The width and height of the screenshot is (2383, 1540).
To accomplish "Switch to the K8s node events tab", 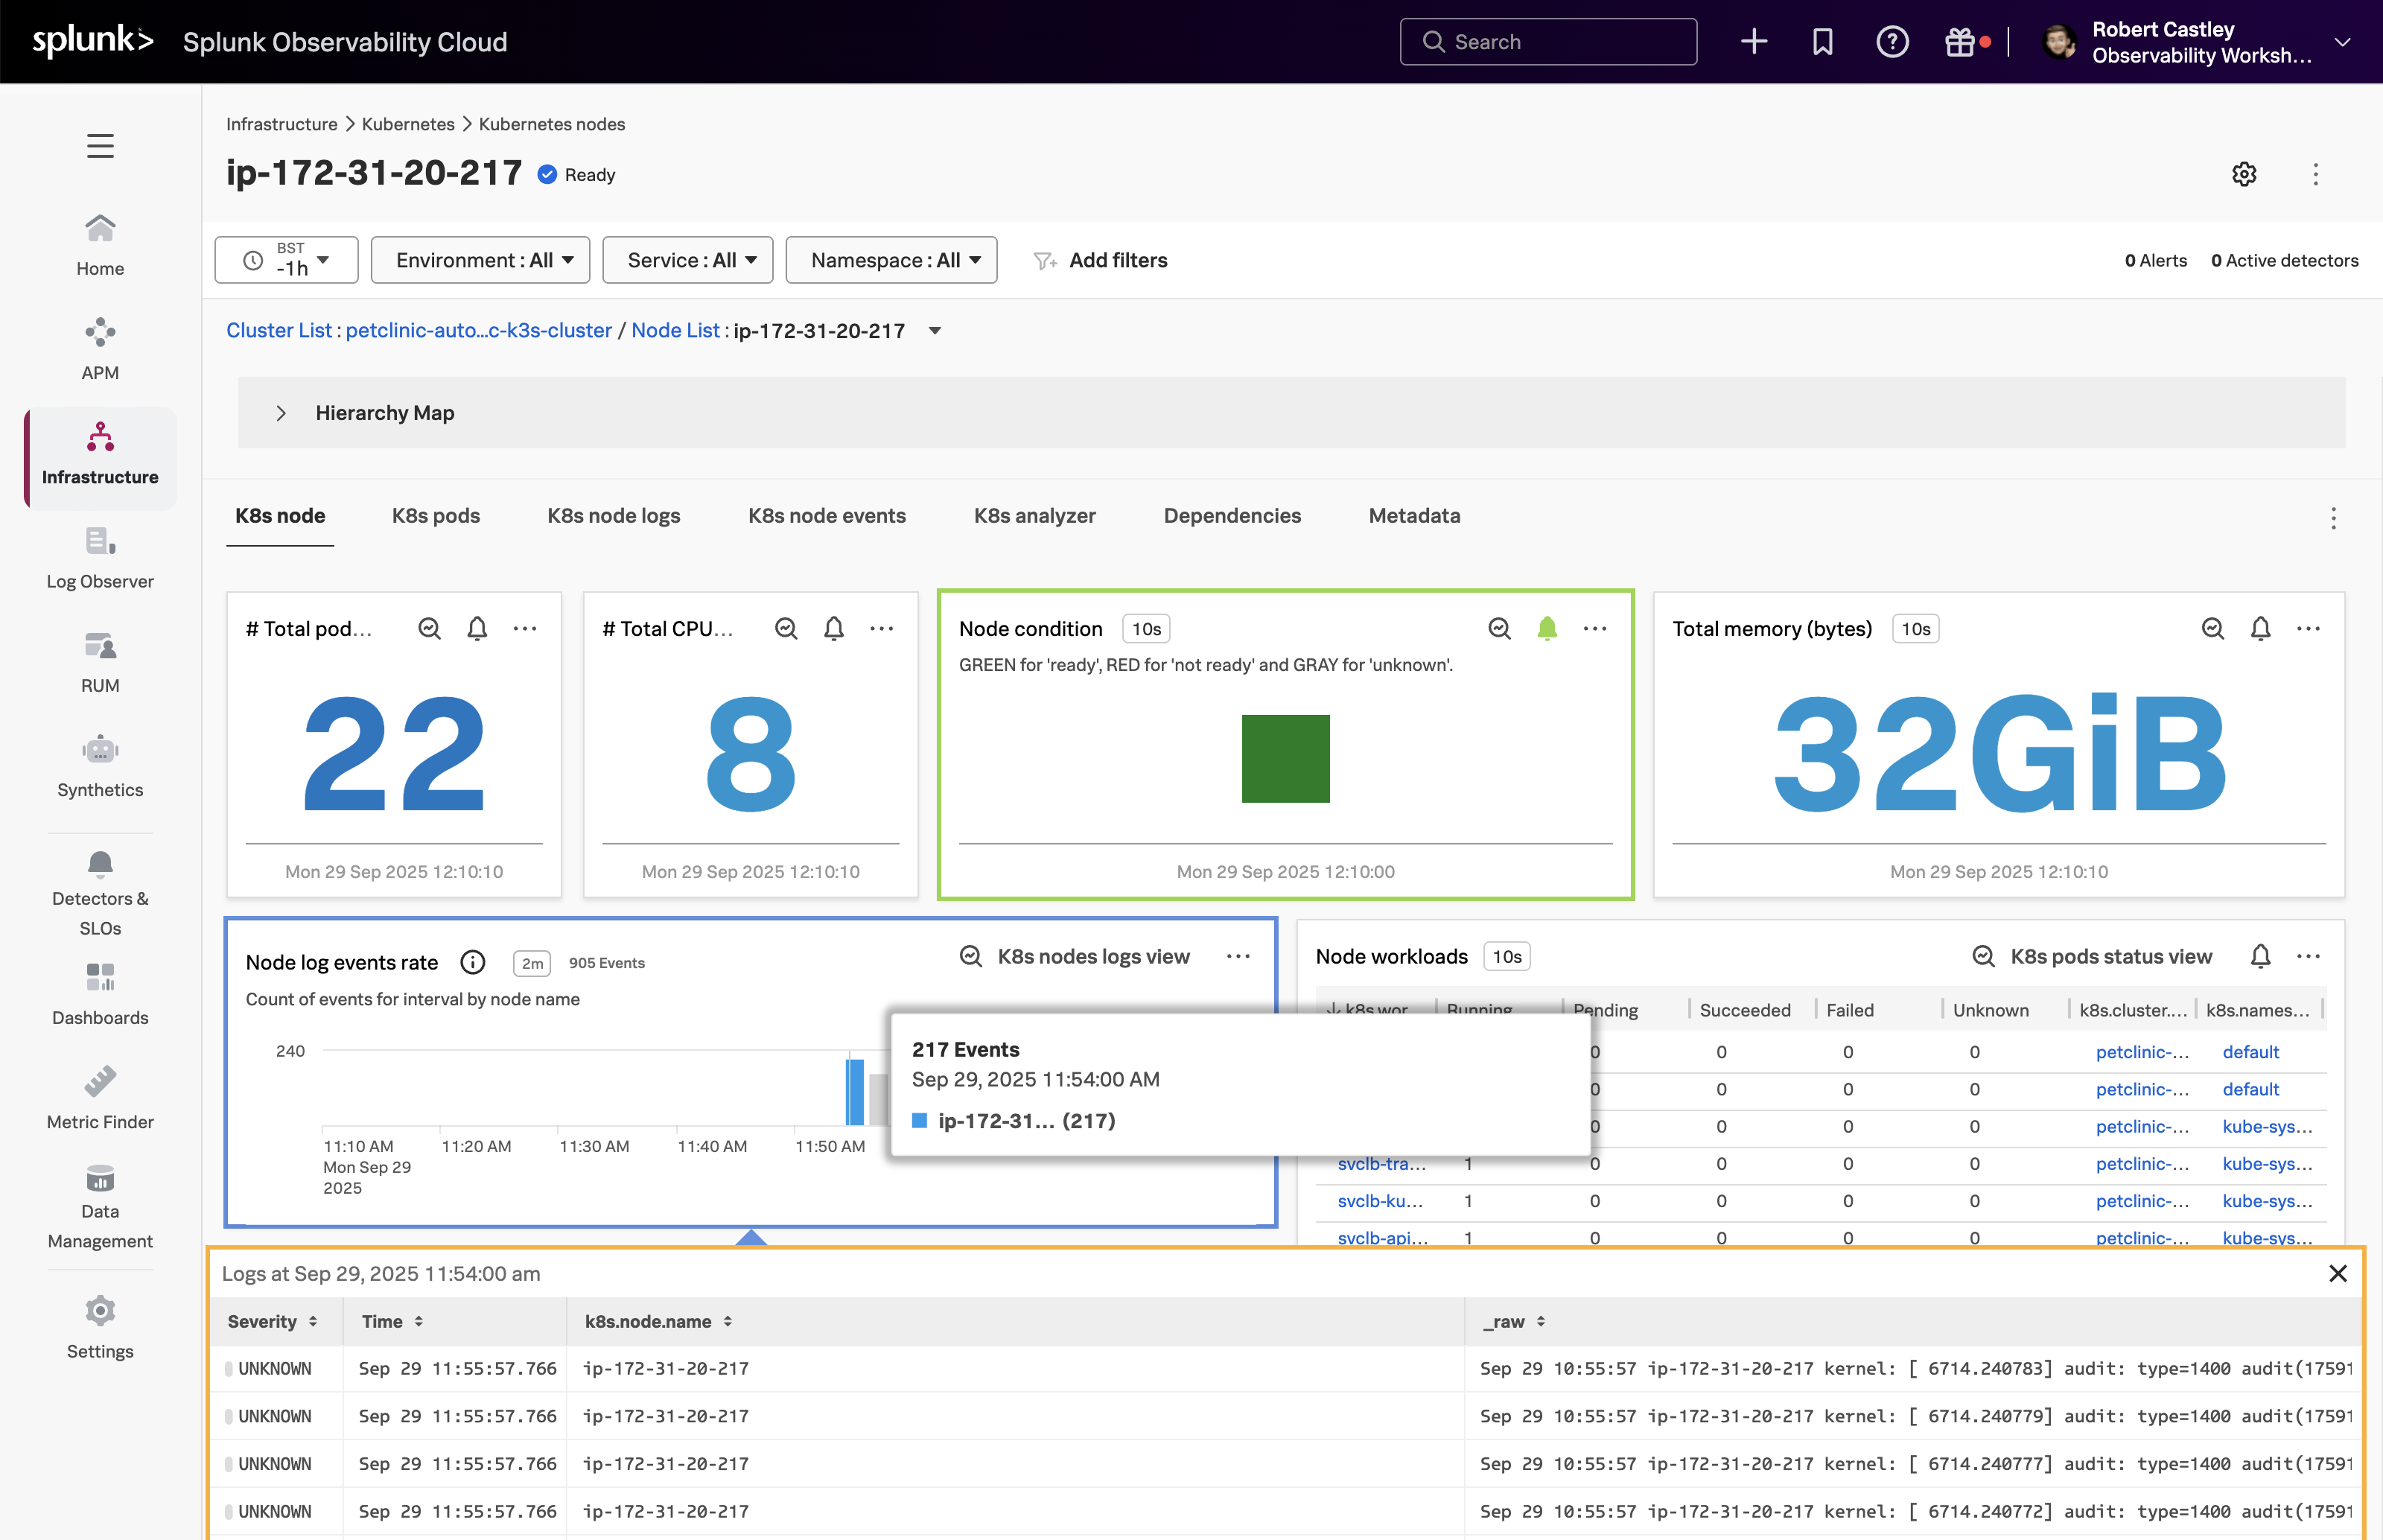I will coord(827,516).
